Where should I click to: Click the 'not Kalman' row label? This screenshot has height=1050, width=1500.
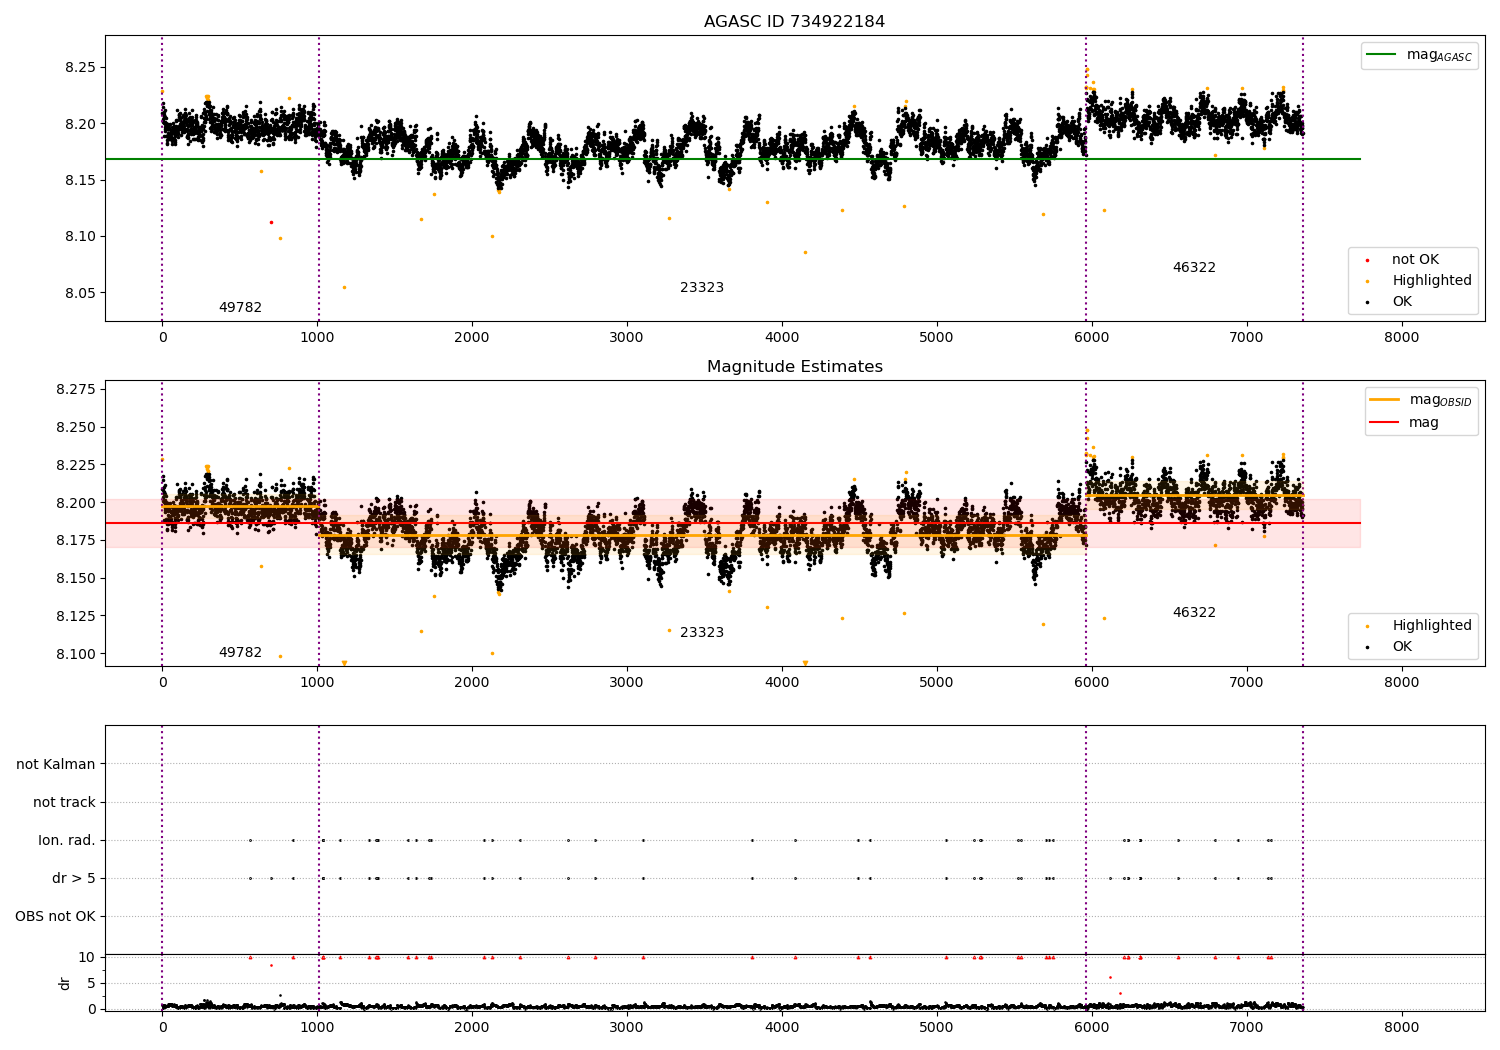(x=56, y=765)
